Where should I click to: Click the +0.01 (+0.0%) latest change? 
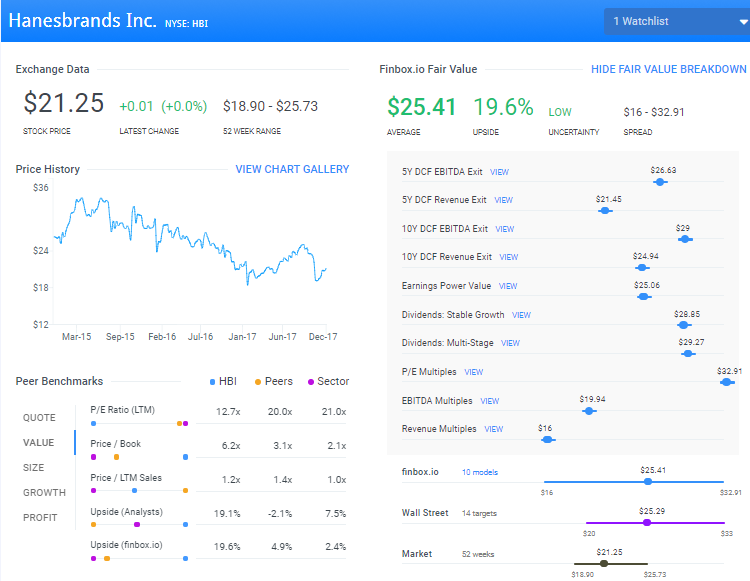tap(163, 106)
